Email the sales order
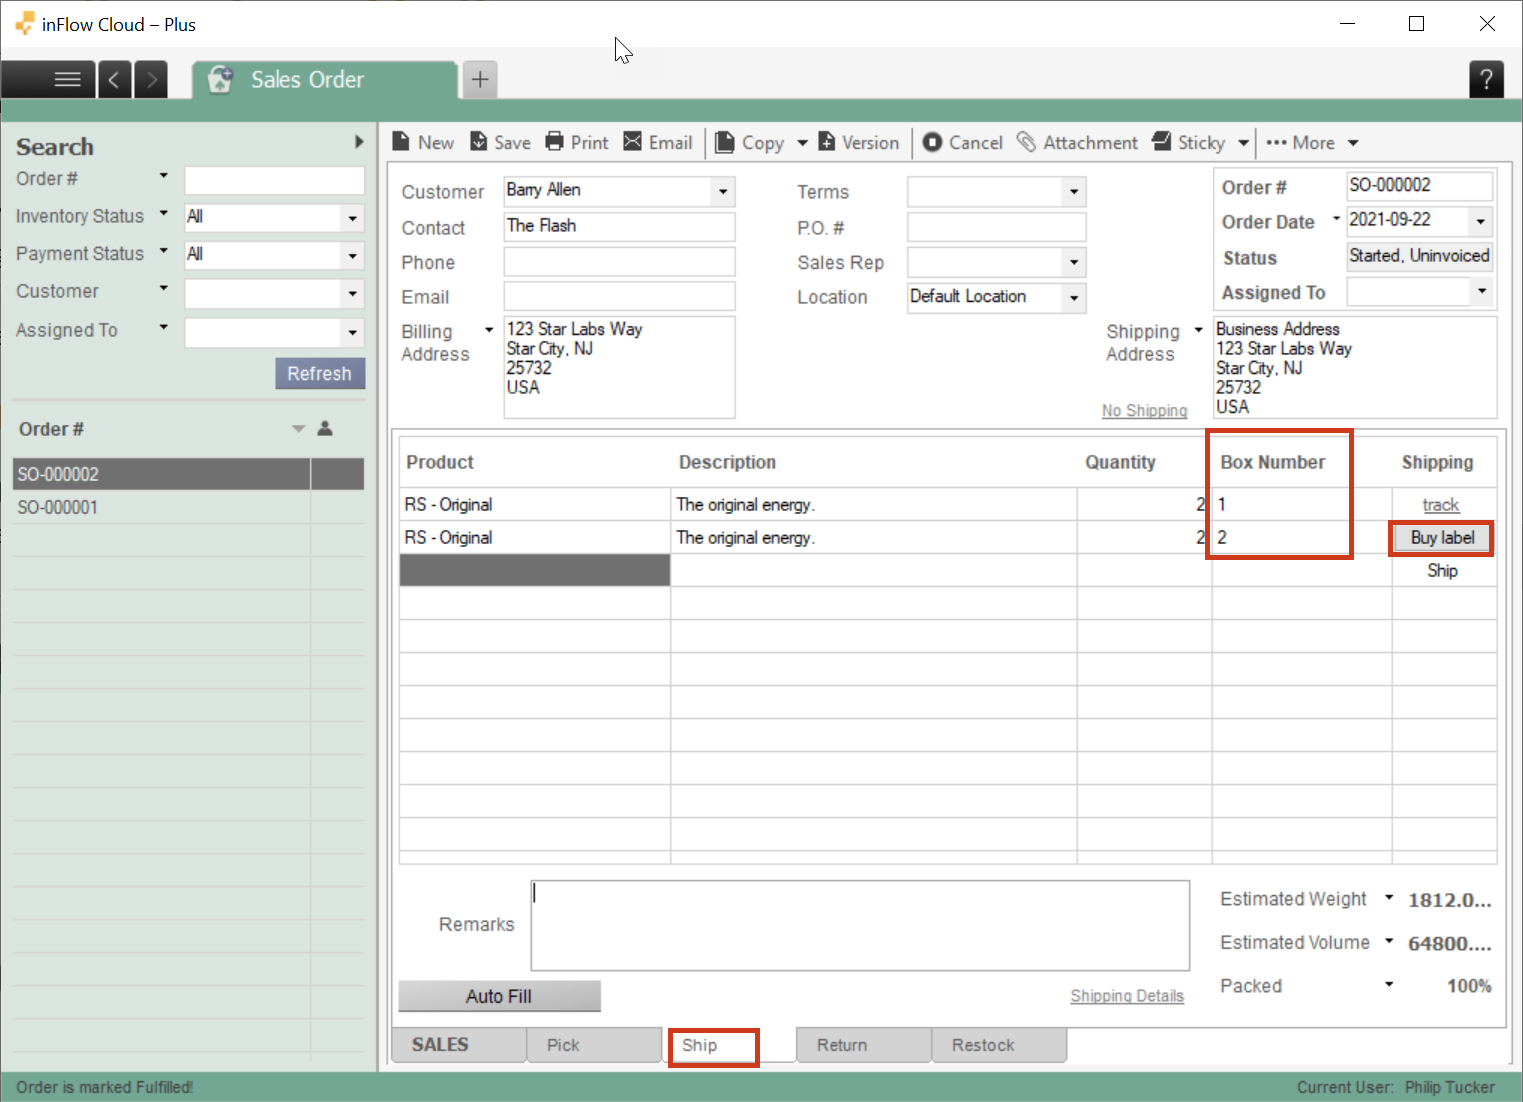1523x1102 pixels. [658, 142]
